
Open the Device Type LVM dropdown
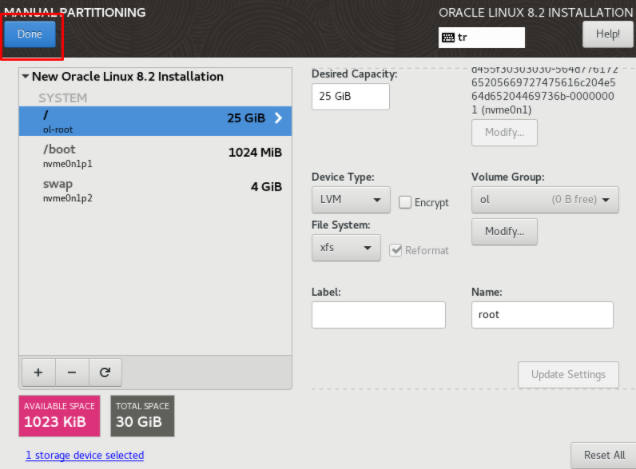pyautogui.click(x=351, y=200)
